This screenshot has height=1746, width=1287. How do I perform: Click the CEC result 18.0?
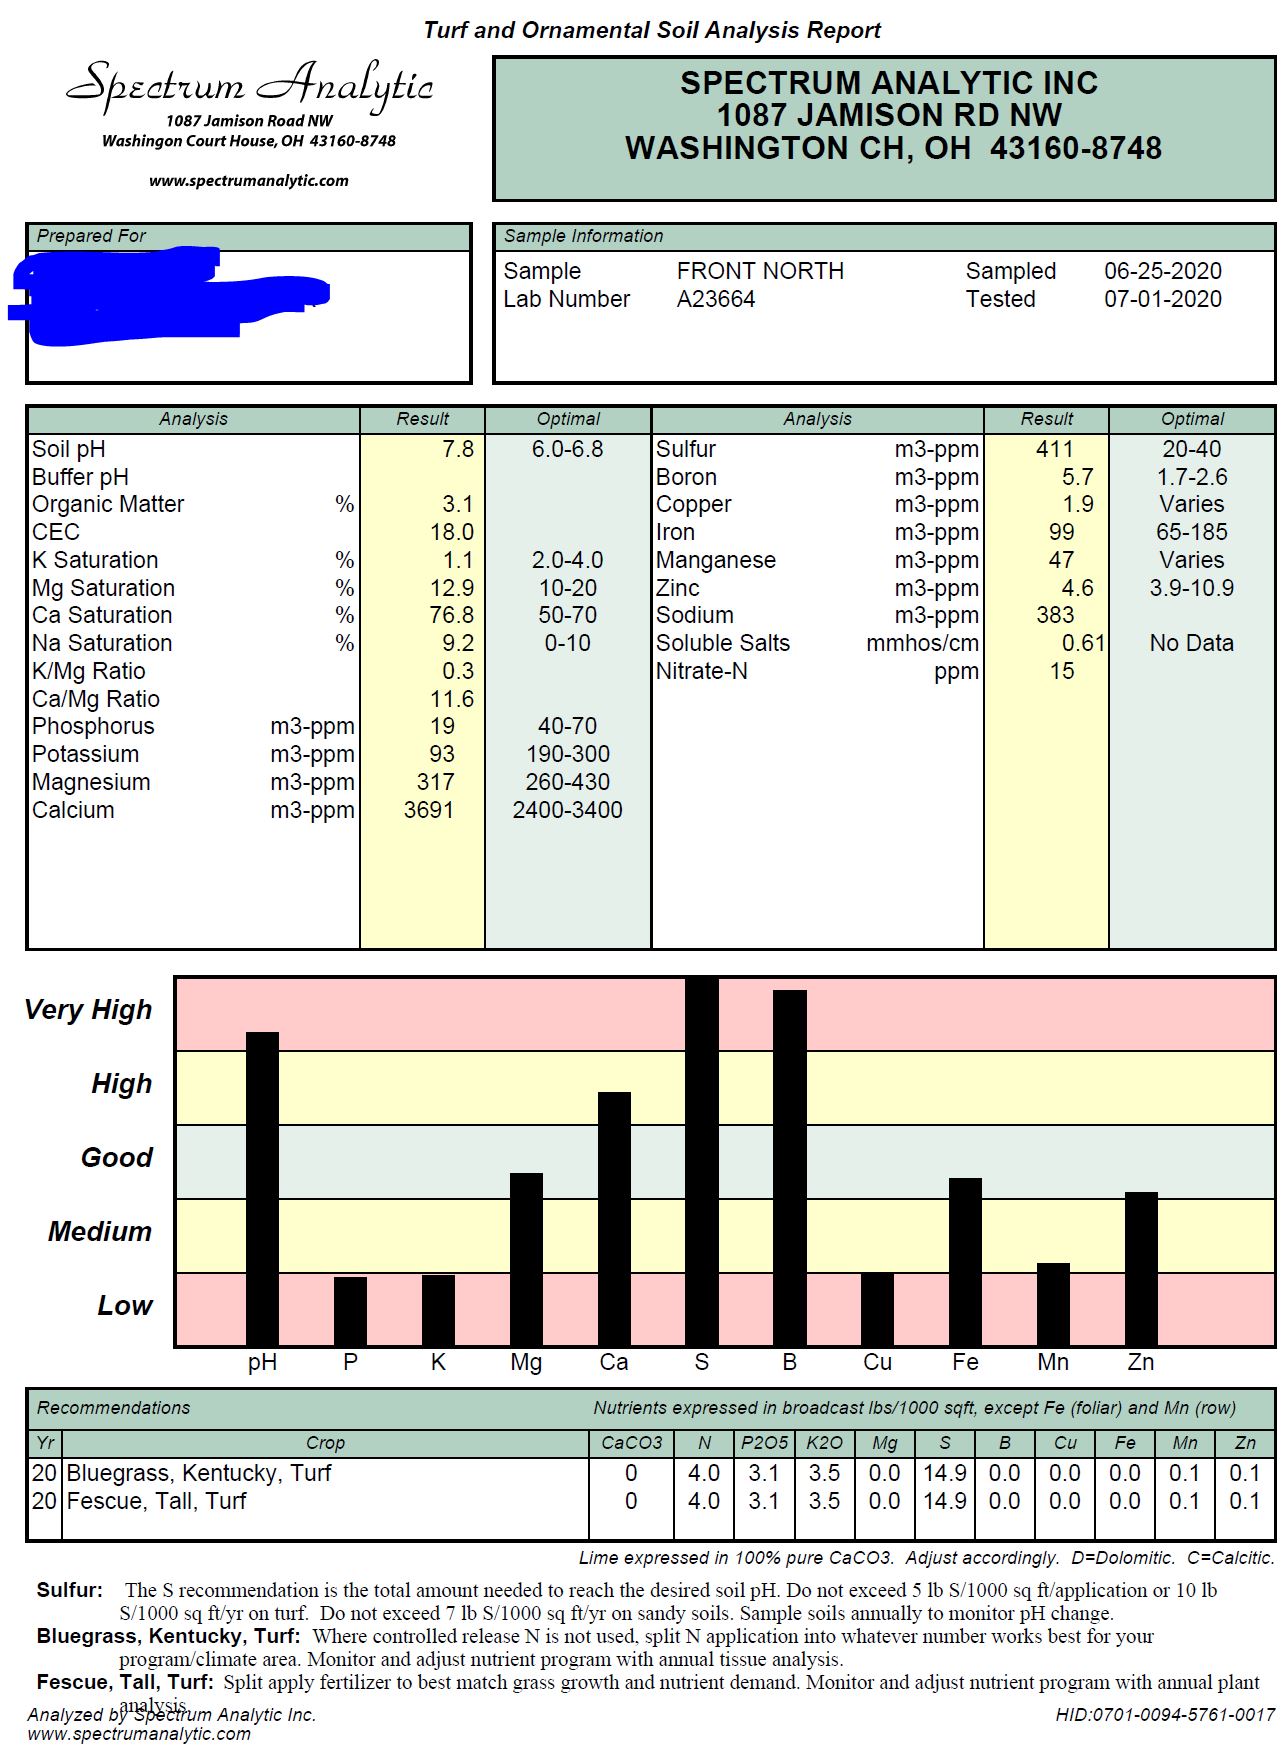452,532
